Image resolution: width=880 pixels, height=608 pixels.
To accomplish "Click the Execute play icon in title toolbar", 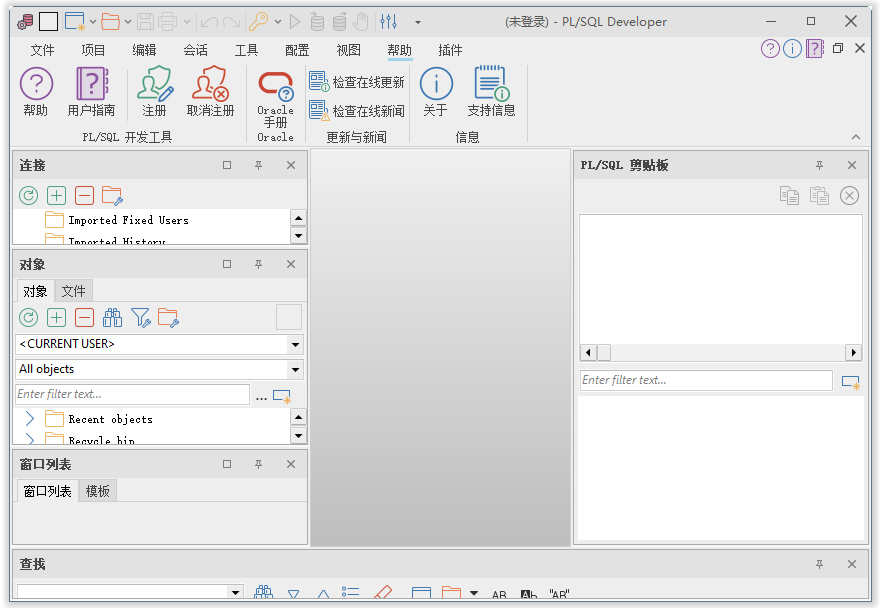I will point(295,22).
